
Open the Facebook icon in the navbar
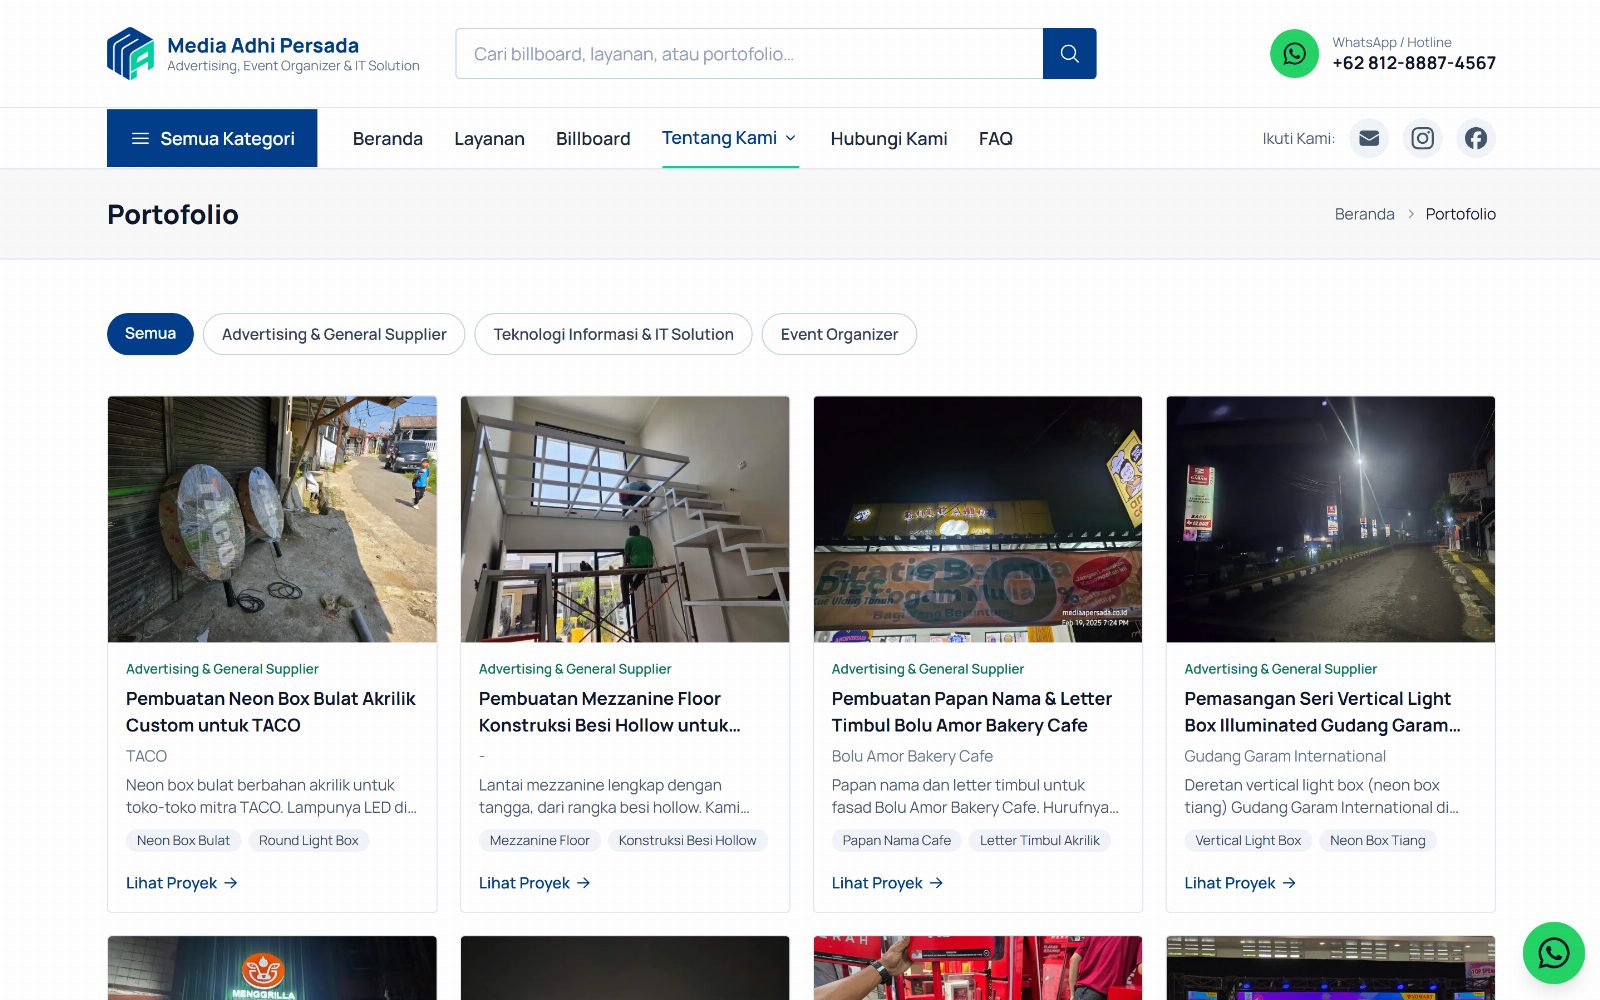point(1475,138)
